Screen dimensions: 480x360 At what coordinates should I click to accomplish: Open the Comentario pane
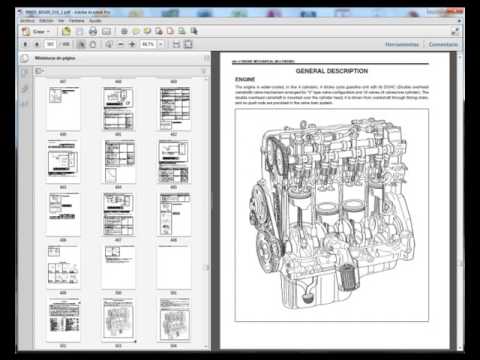(x=443, y=44)
